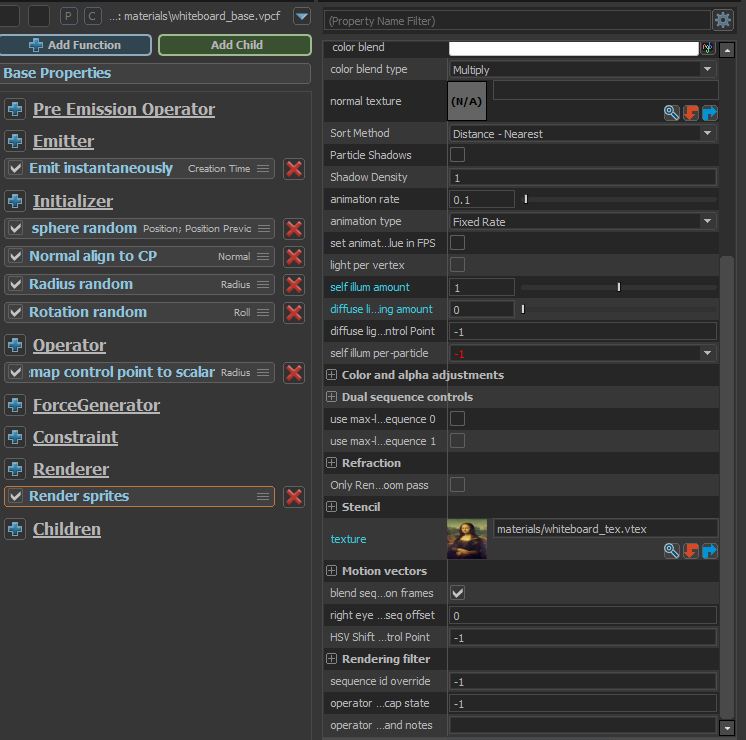
Task: Click Add Function button
Action: [x=75, y=45]
